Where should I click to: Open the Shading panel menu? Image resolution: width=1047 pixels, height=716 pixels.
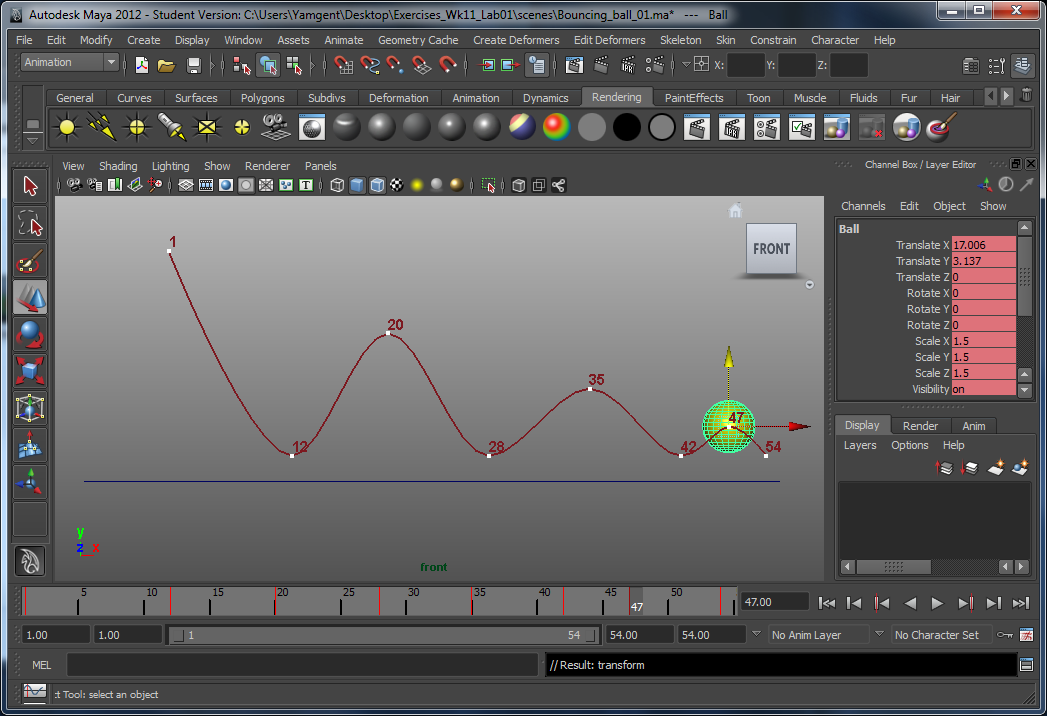coord(118,166)
